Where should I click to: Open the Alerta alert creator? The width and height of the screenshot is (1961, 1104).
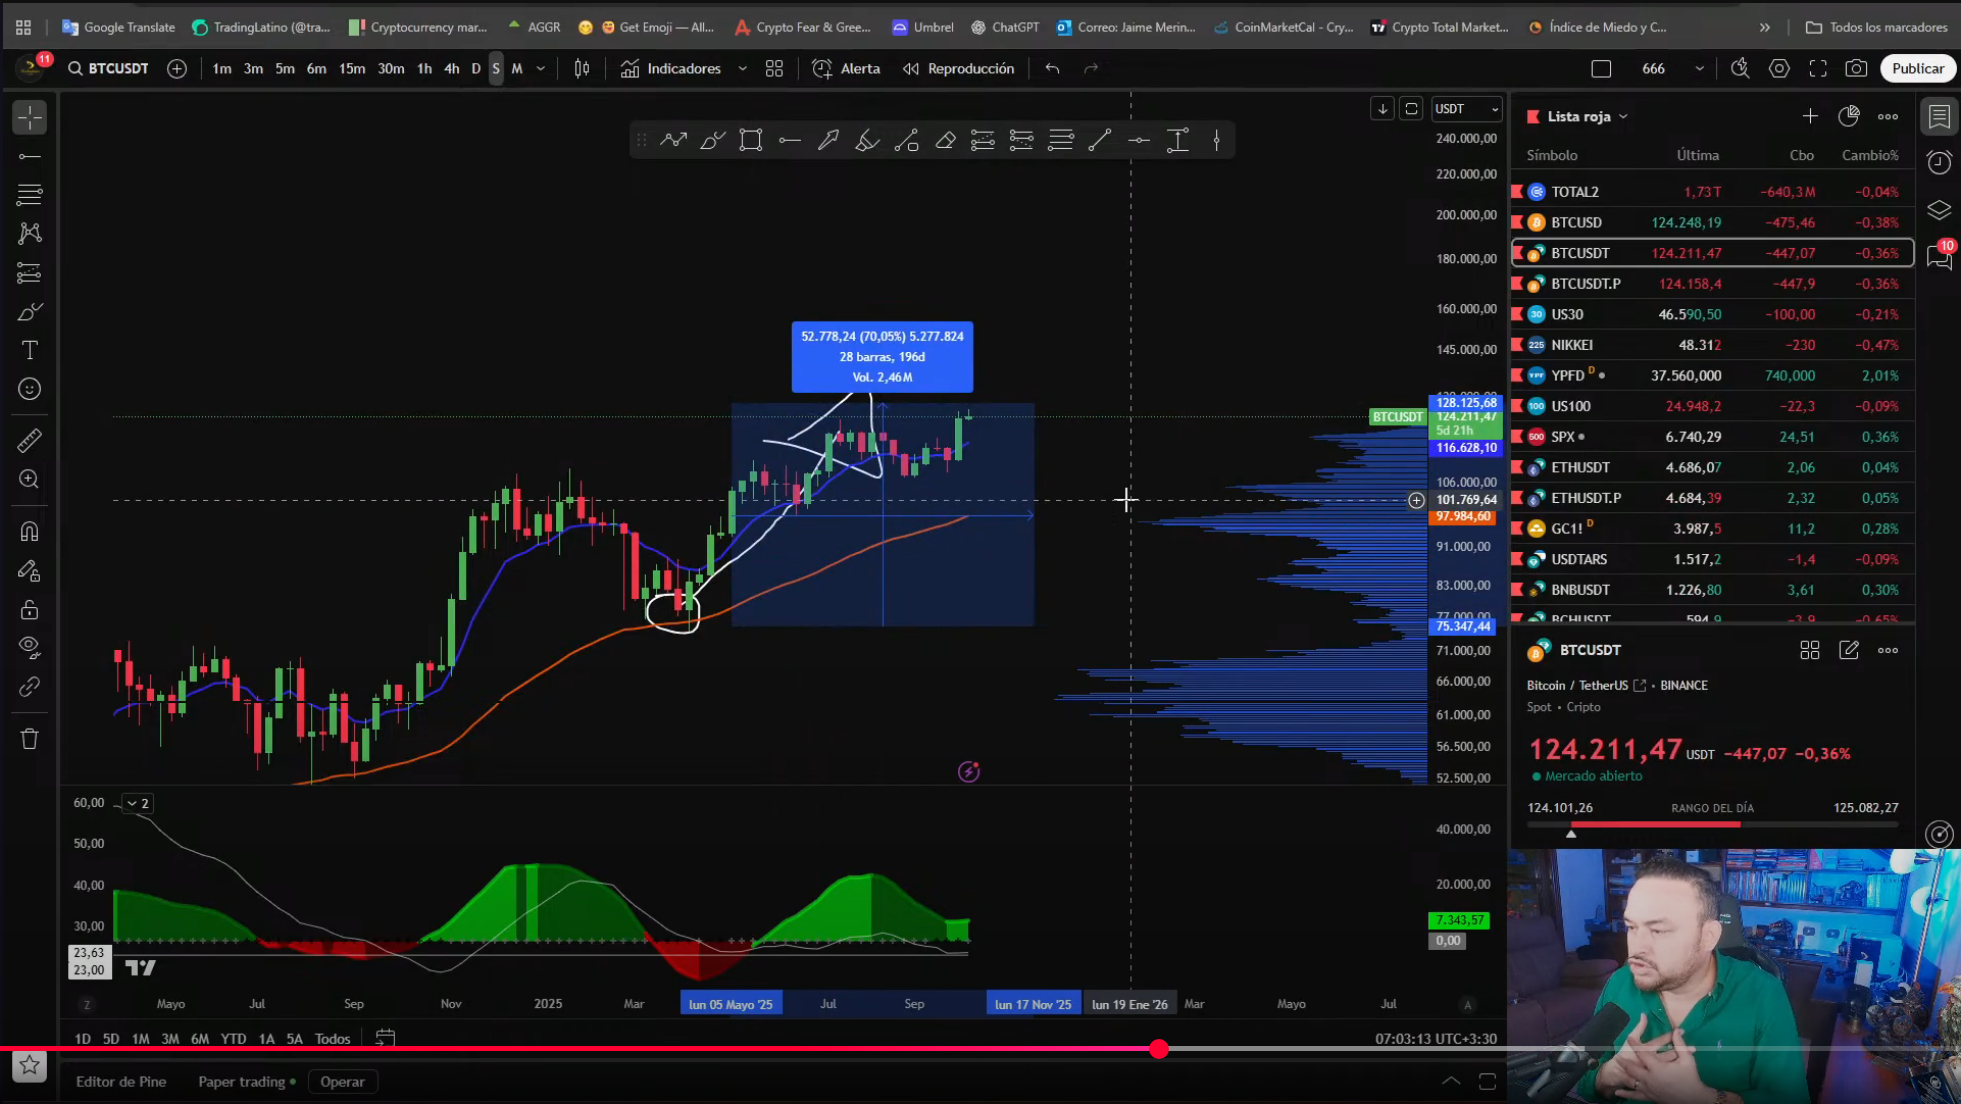coord(847,68)
